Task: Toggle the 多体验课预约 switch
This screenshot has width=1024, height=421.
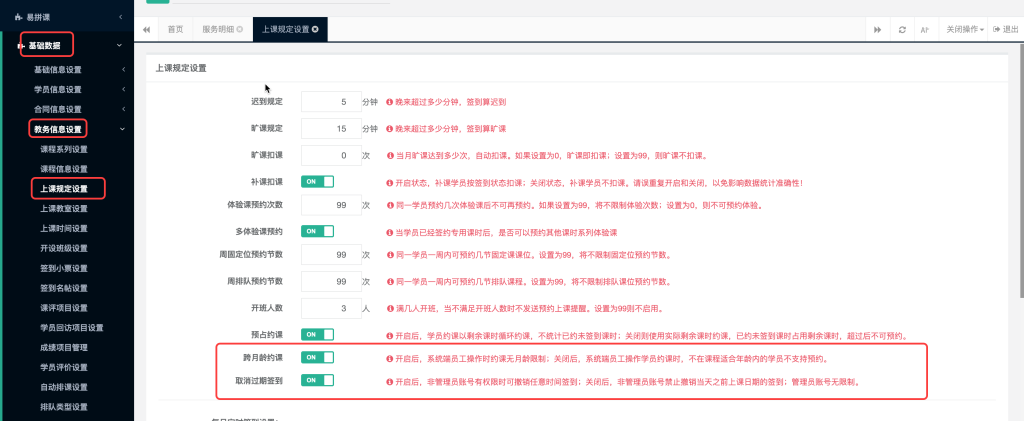Action: (317, 231)
